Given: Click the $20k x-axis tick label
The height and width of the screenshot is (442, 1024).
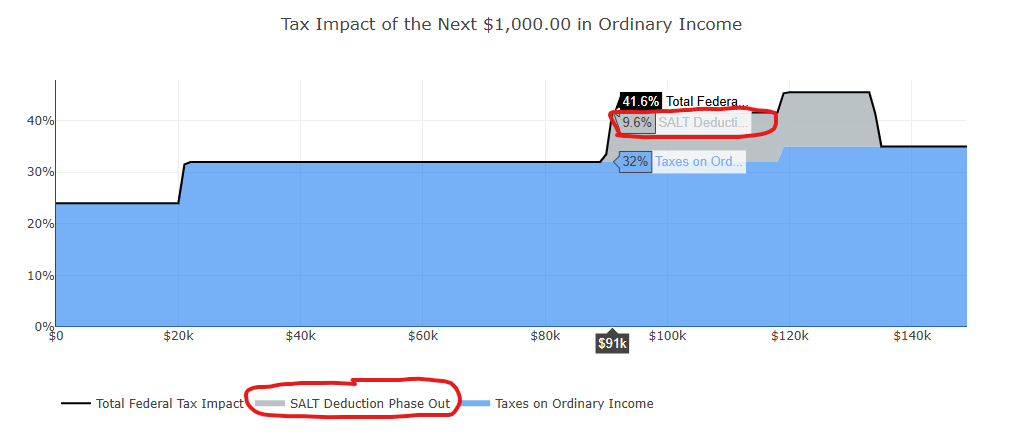Looking at the screenshot, I should [x=178, y=336].
